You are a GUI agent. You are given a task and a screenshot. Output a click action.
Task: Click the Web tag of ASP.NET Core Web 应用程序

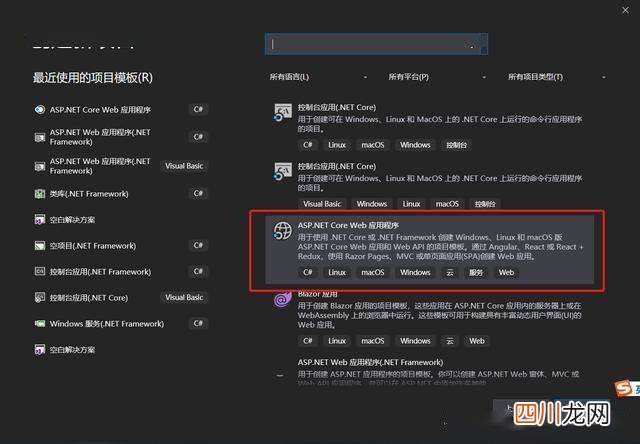[506, 272]
